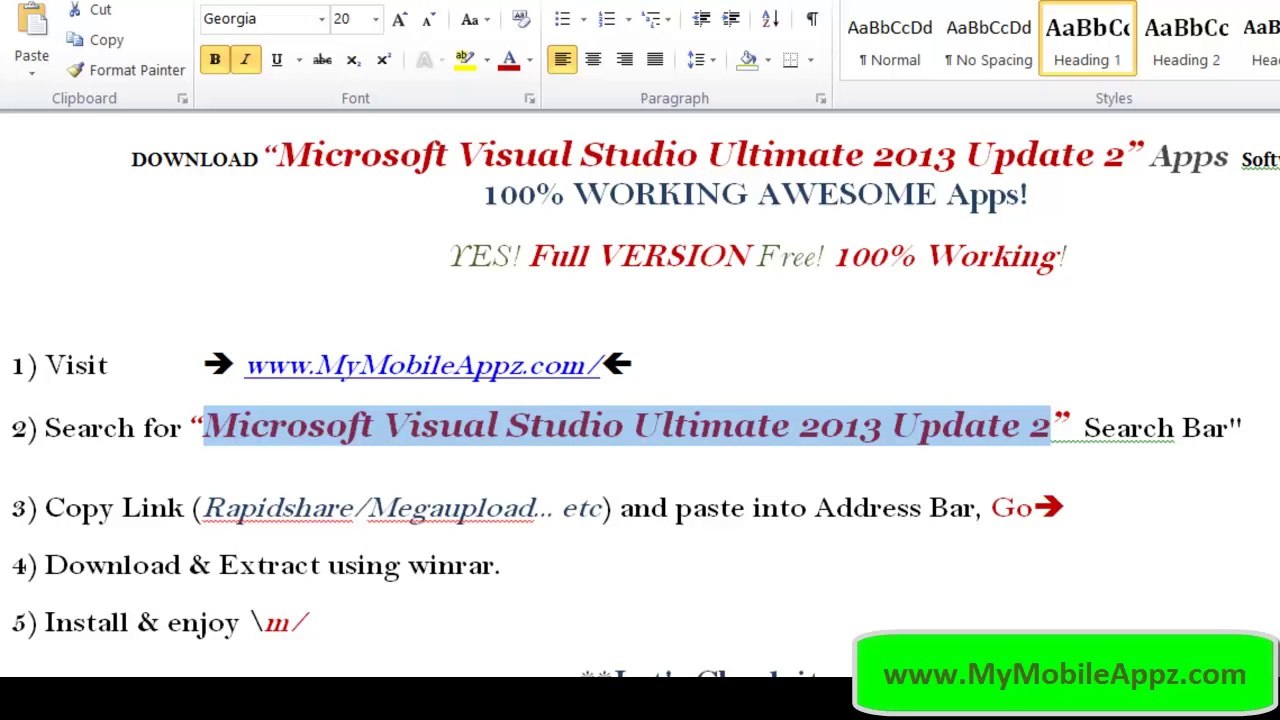This screenshot has width=1280, height=720.
Task: Apply the Normal style
Action: (x=890, y=40)
